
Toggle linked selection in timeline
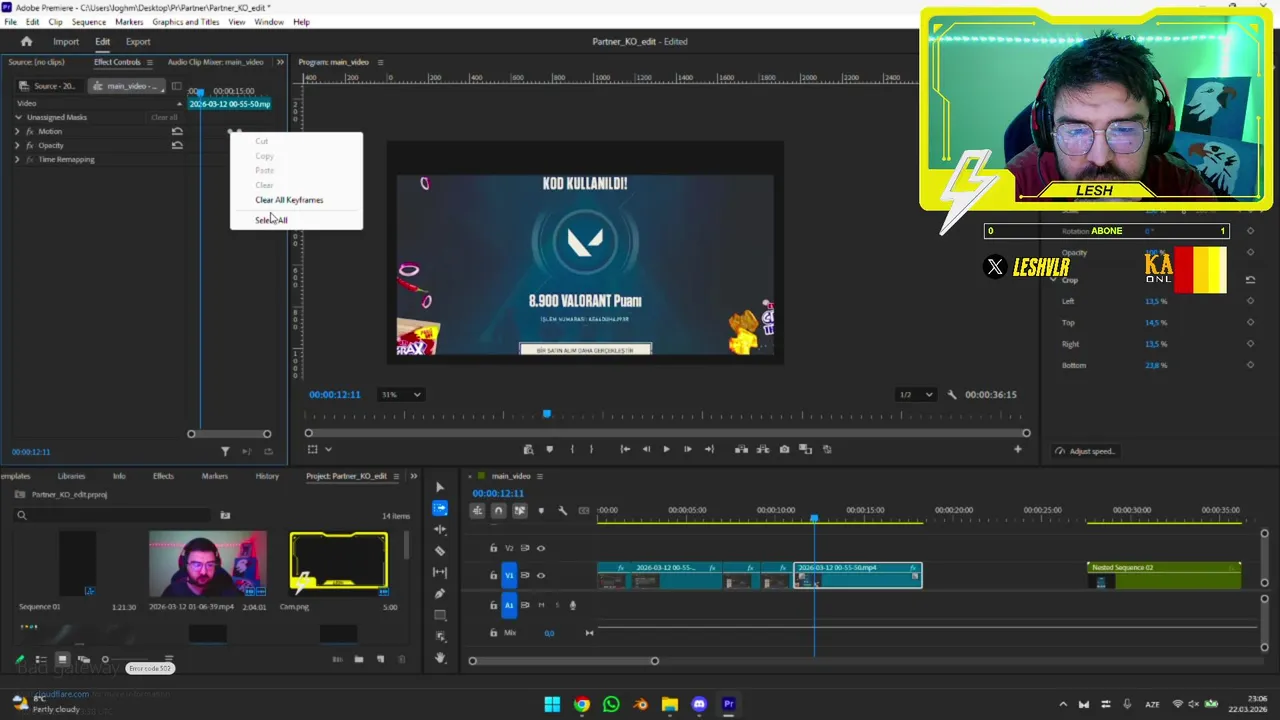[x=520, y=511]
